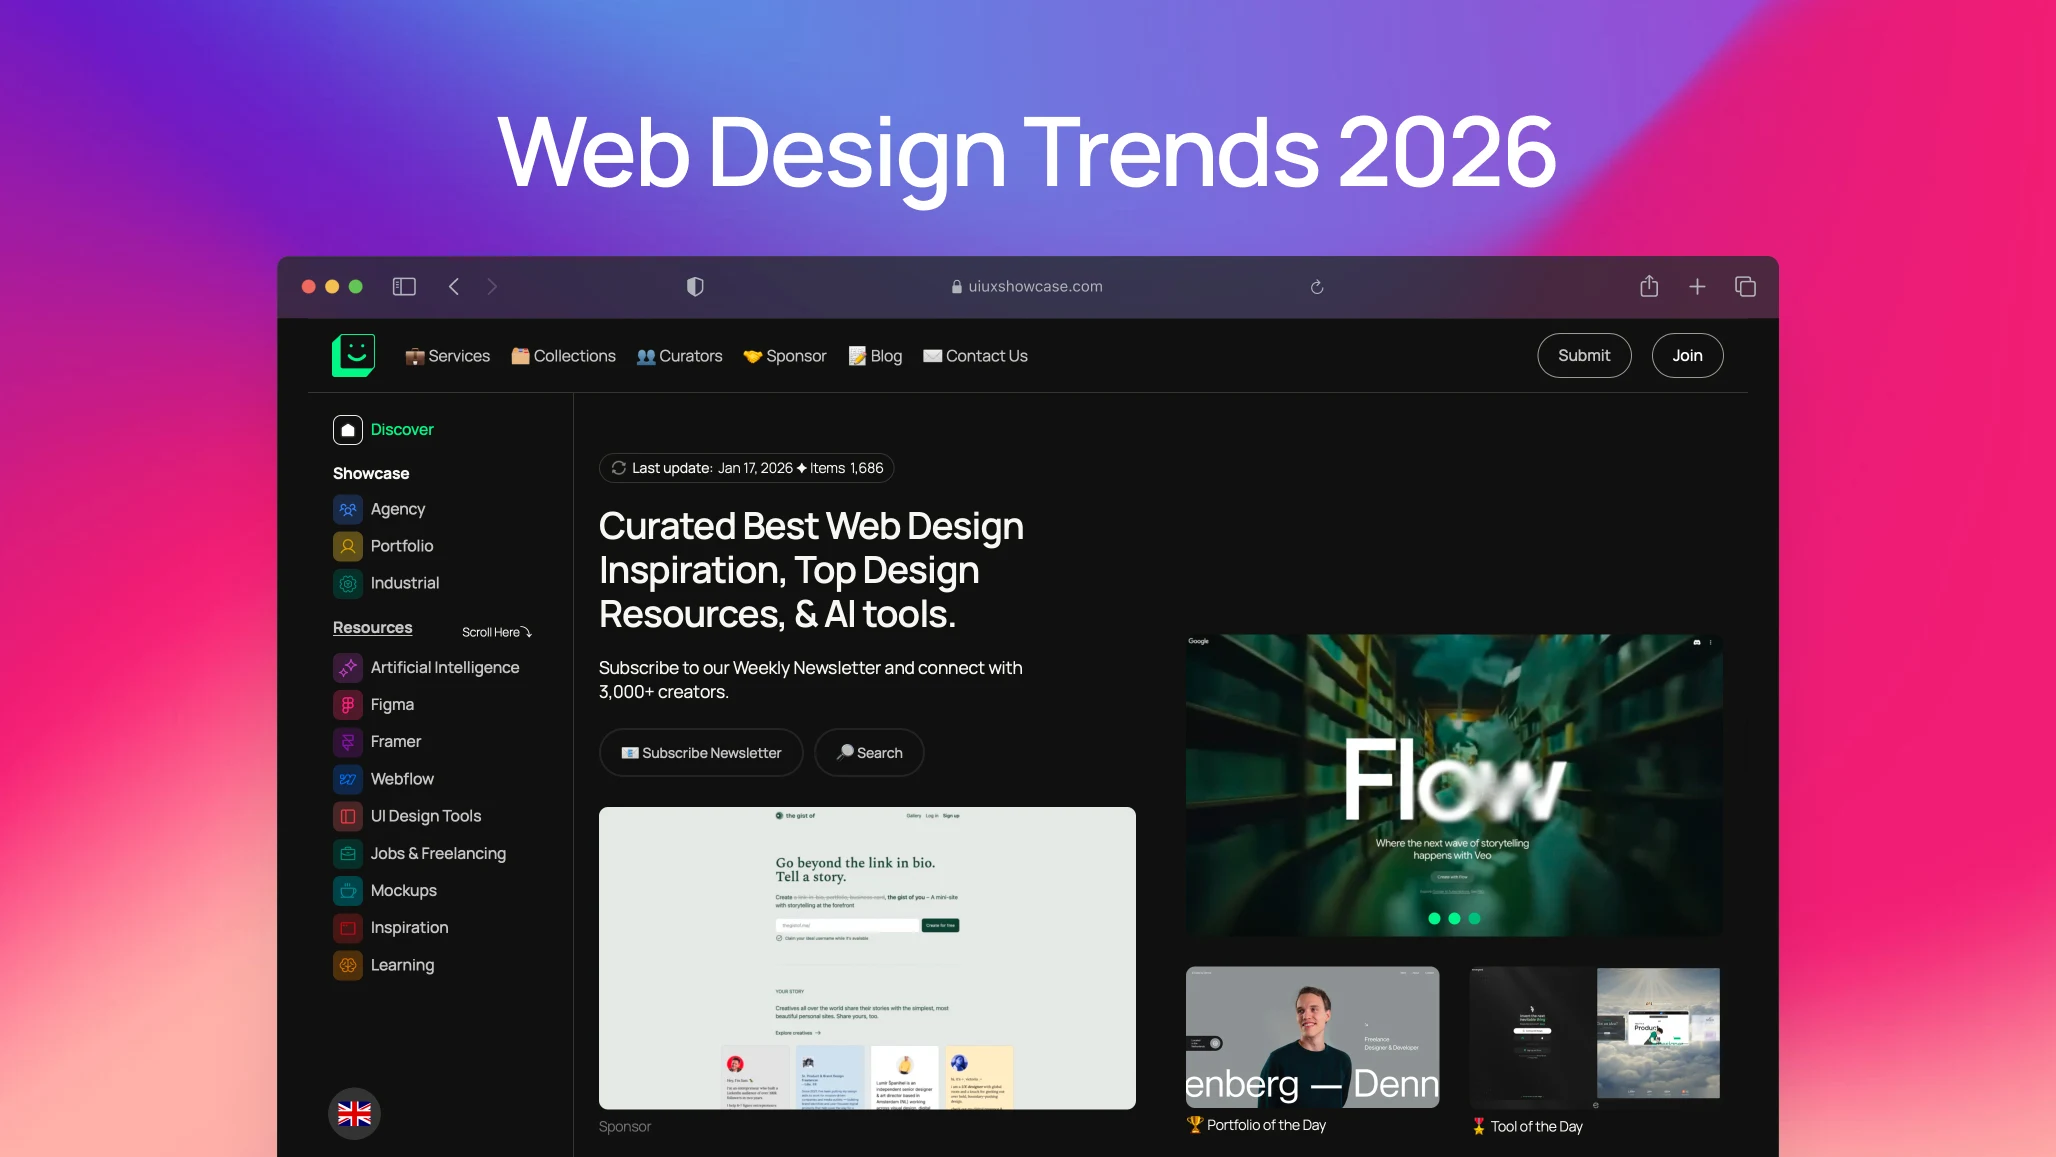Open the UK flag language selector
This screenshot has height=1157, width=2056.
click(354, 1113)
